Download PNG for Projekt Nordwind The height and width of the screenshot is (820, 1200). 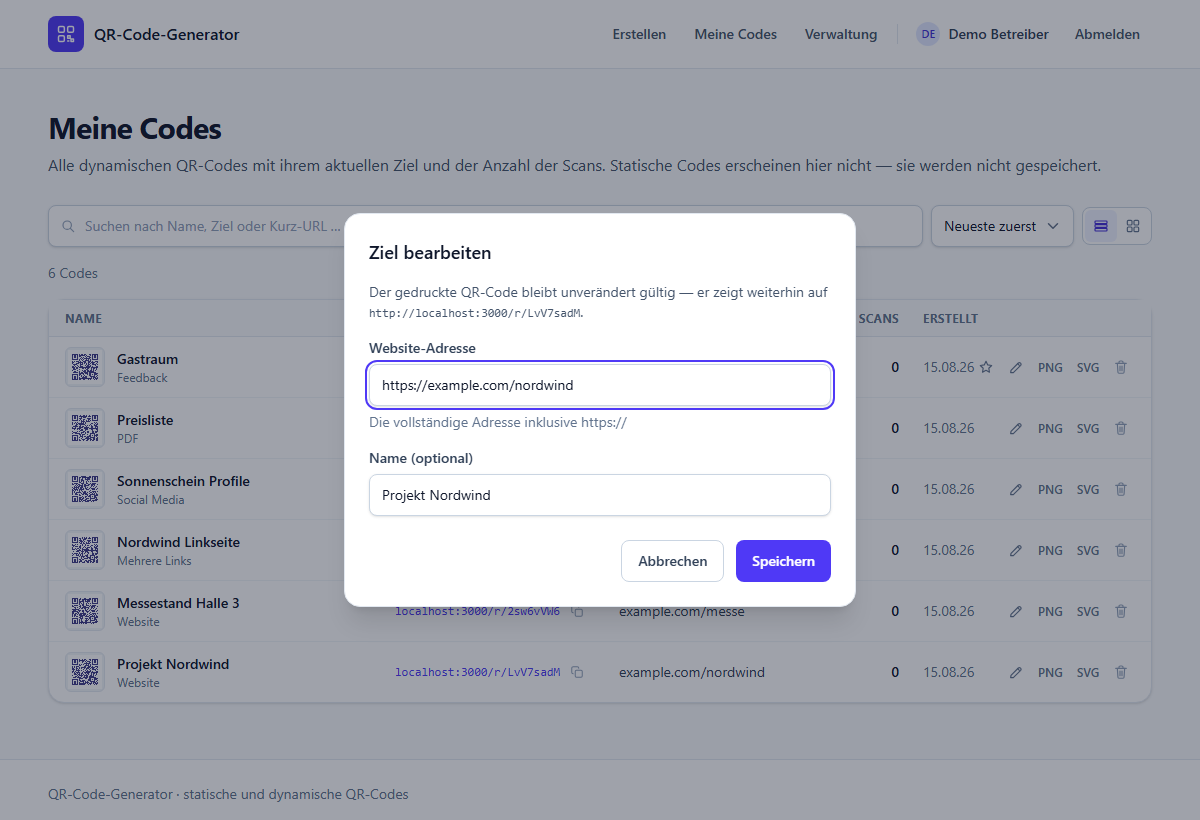click(x=1050, y=672)
